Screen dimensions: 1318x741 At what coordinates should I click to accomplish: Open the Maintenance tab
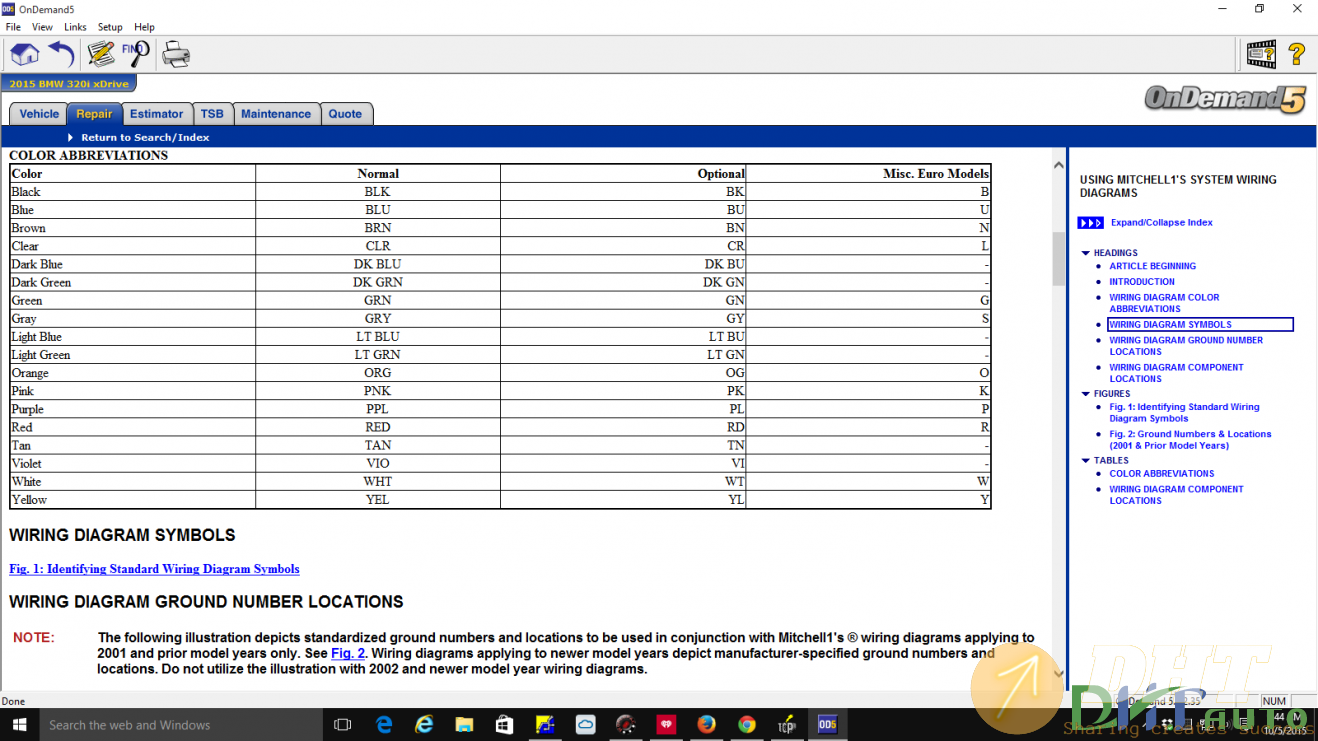coord(275,114)
